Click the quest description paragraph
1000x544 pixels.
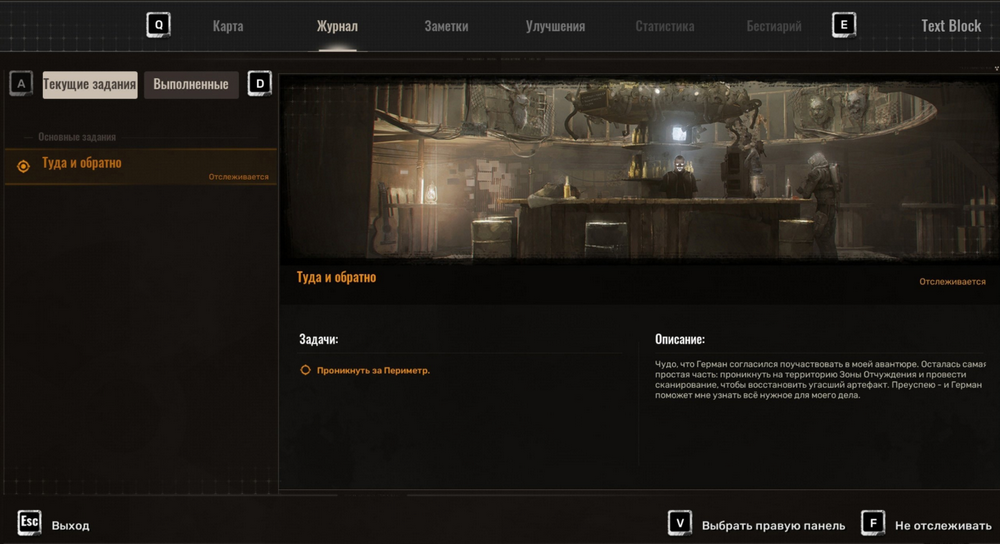pyautogui.click(x=820, y=379)
